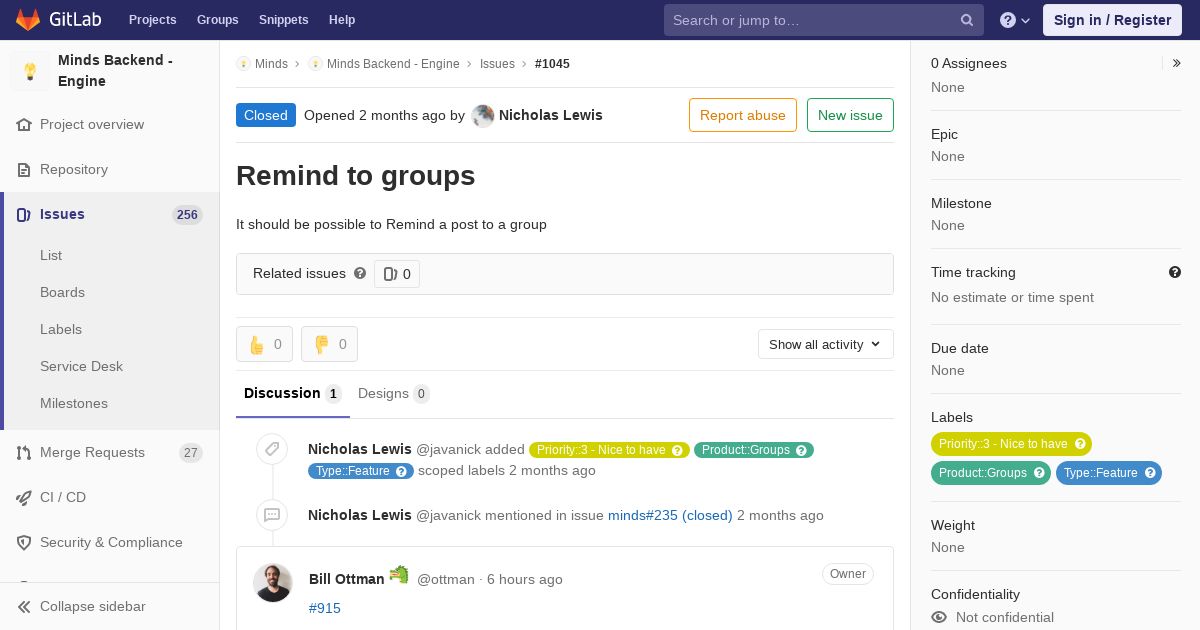Click the Repository file icon
This screenshot has width=1200, height=630.
(x=24, y=170)
